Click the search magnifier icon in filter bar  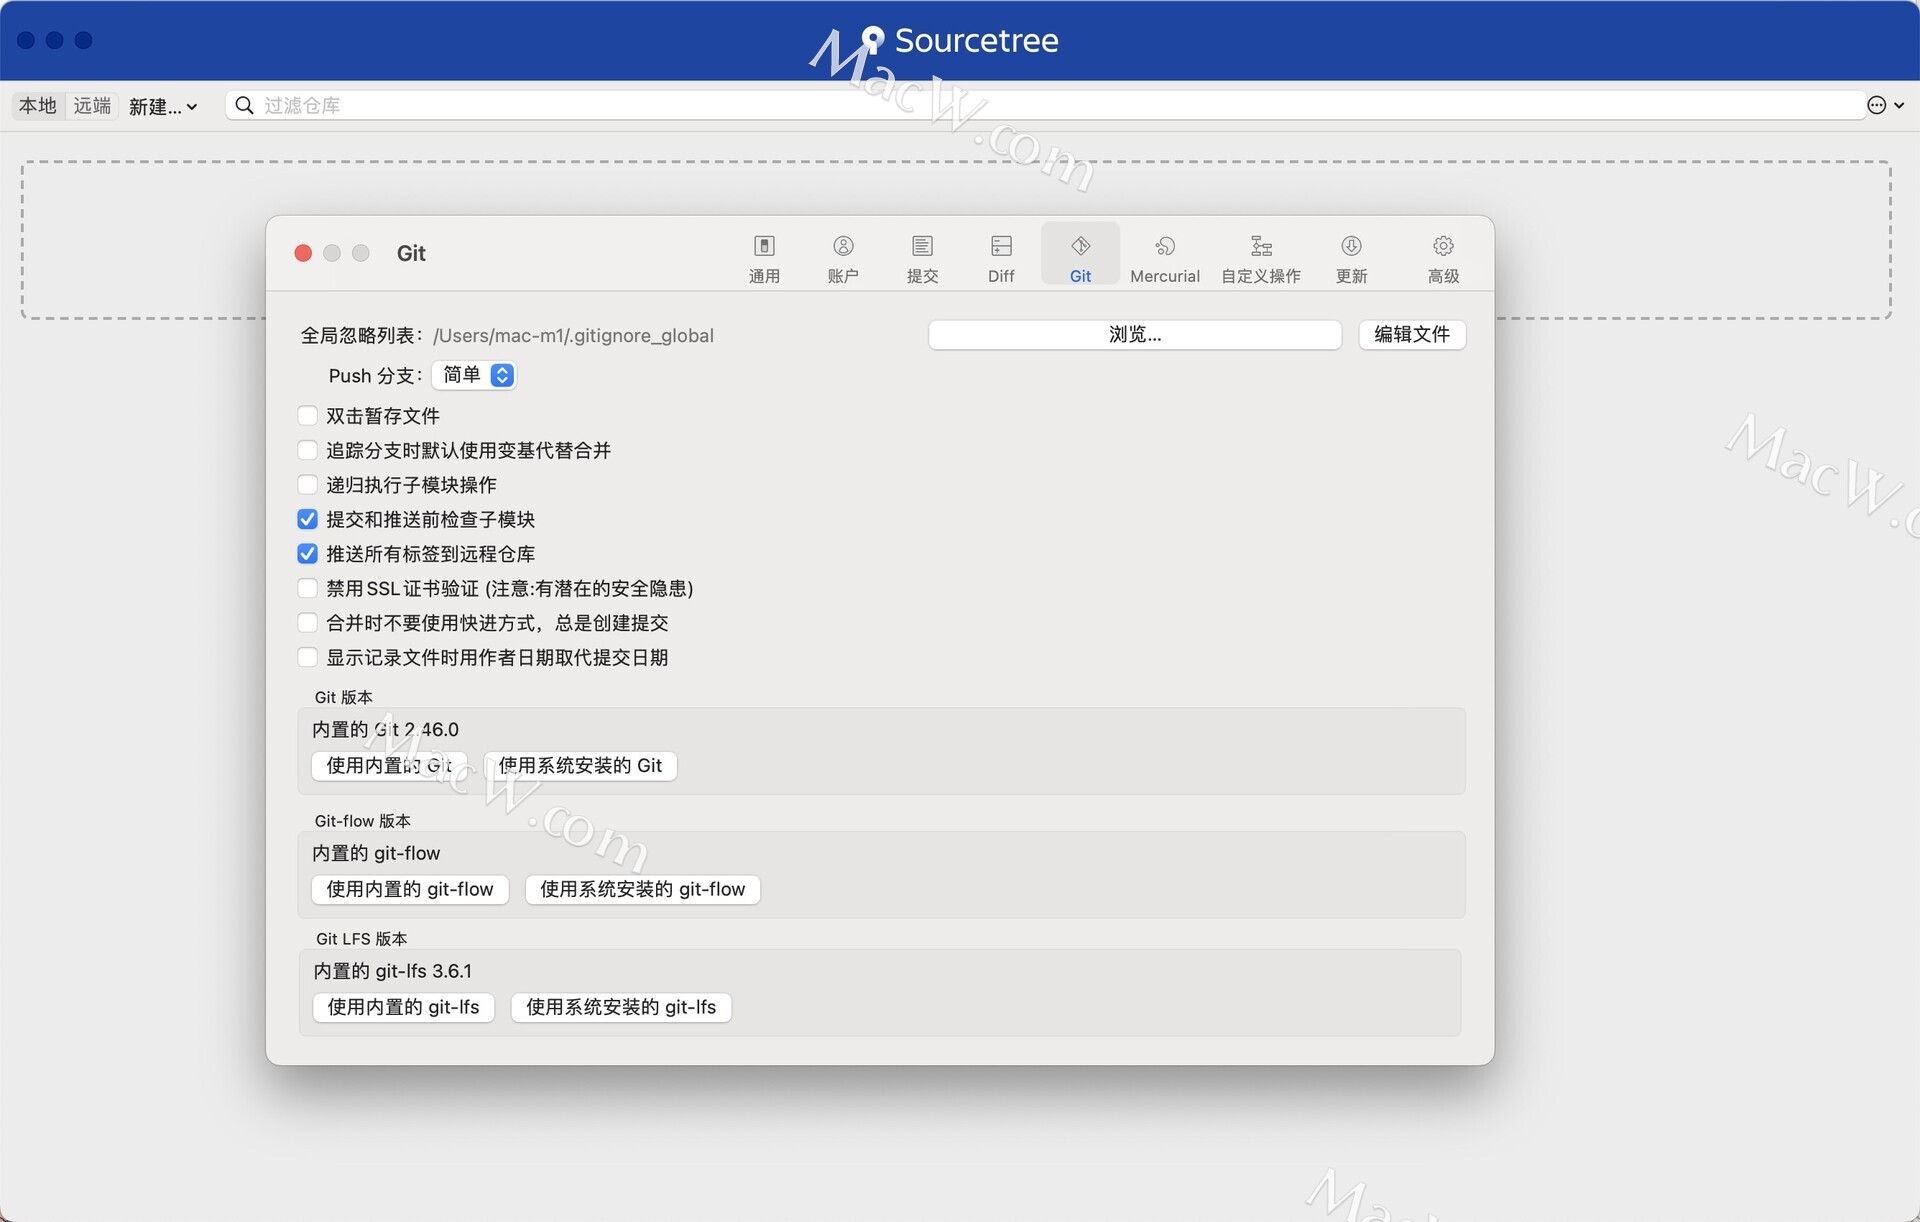[244, 105]
